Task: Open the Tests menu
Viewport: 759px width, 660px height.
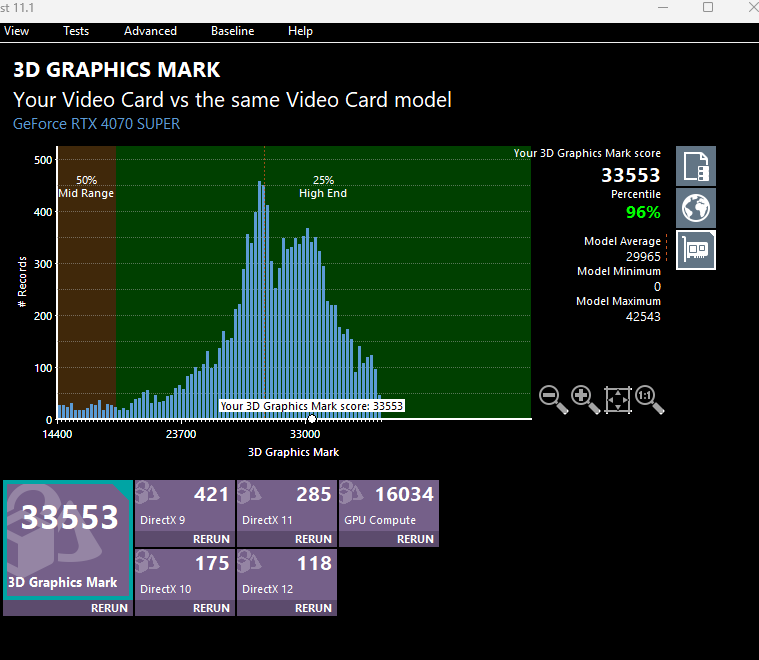Action: [x=76, y=31]
